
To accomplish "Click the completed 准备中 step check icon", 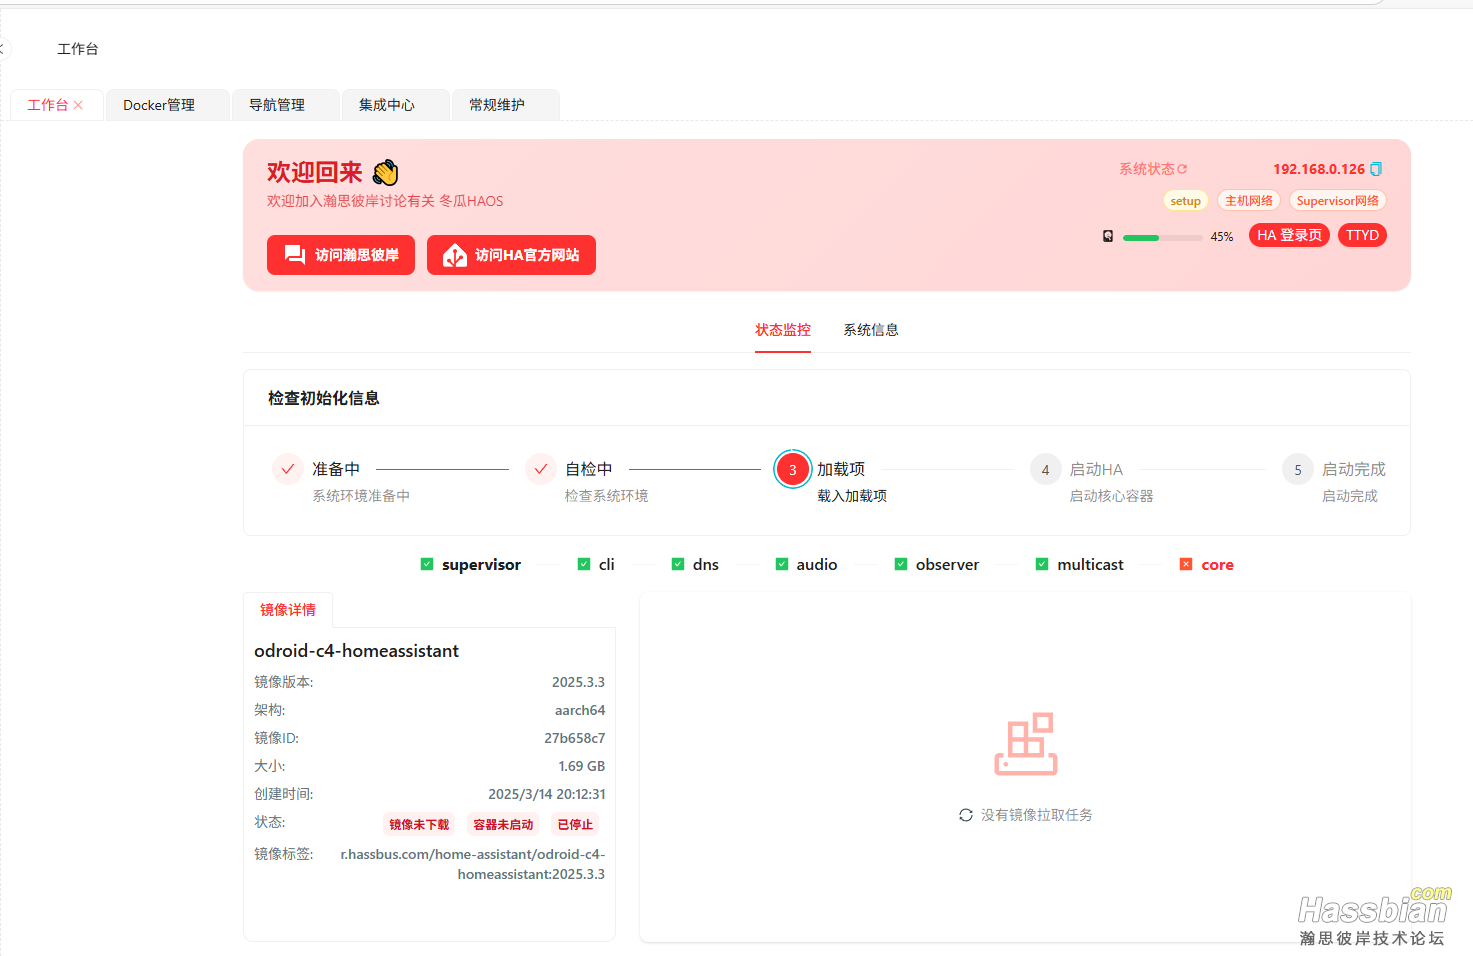I will 288,469.
